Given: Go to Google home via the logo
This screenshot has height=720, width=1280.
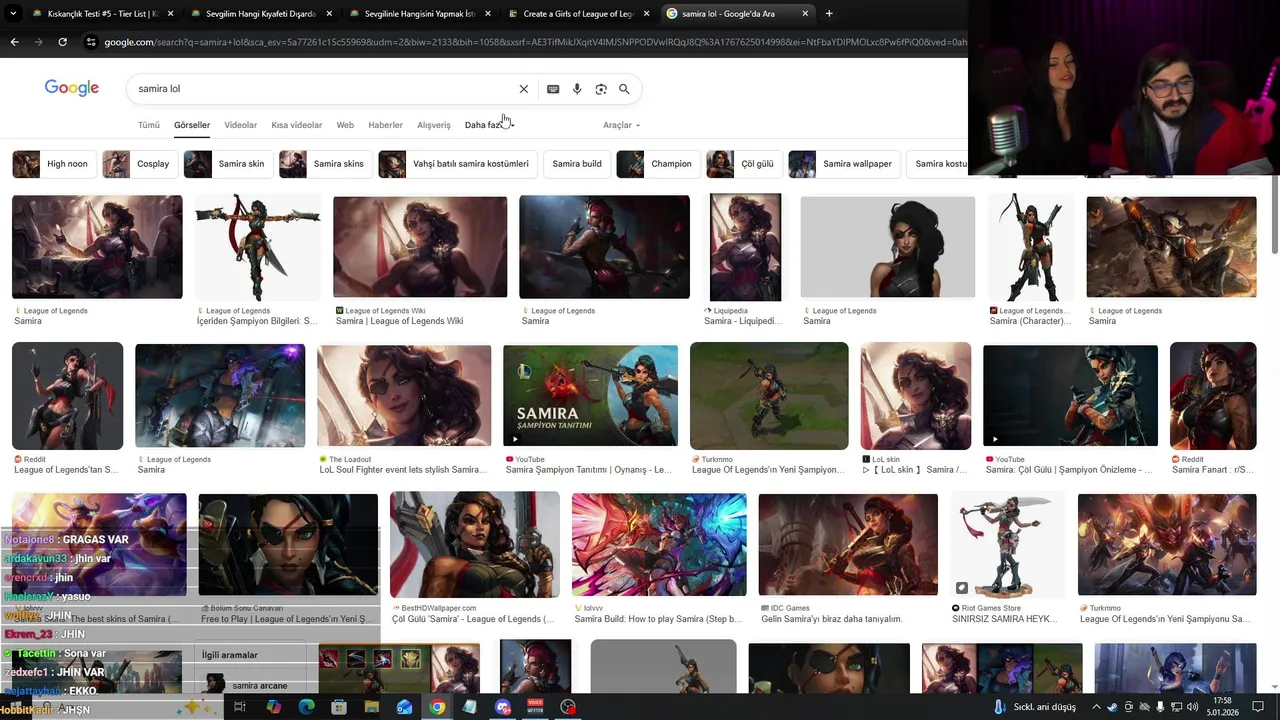Looking at the screenshot, I should tap(72, 88).
